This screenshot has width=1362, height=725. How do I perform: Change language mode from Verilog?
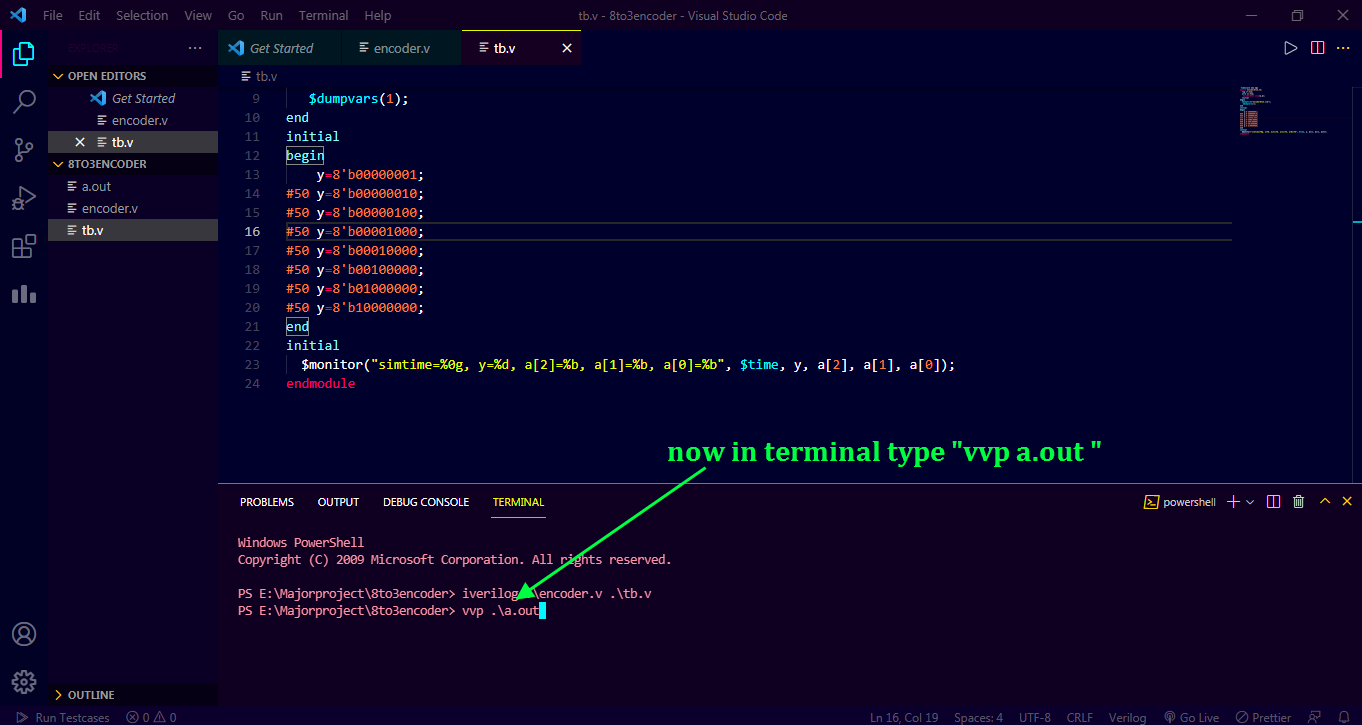pos(1127,717)
